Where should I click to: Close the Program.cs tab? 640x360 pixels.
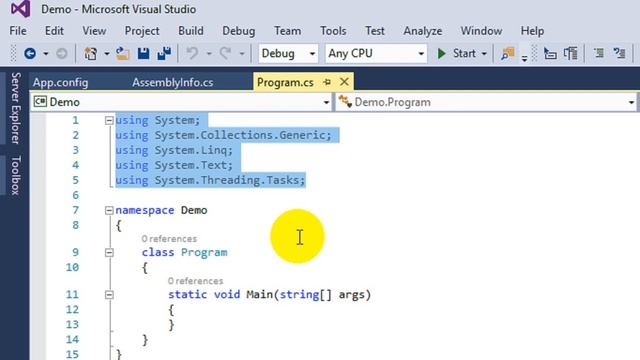344,82
